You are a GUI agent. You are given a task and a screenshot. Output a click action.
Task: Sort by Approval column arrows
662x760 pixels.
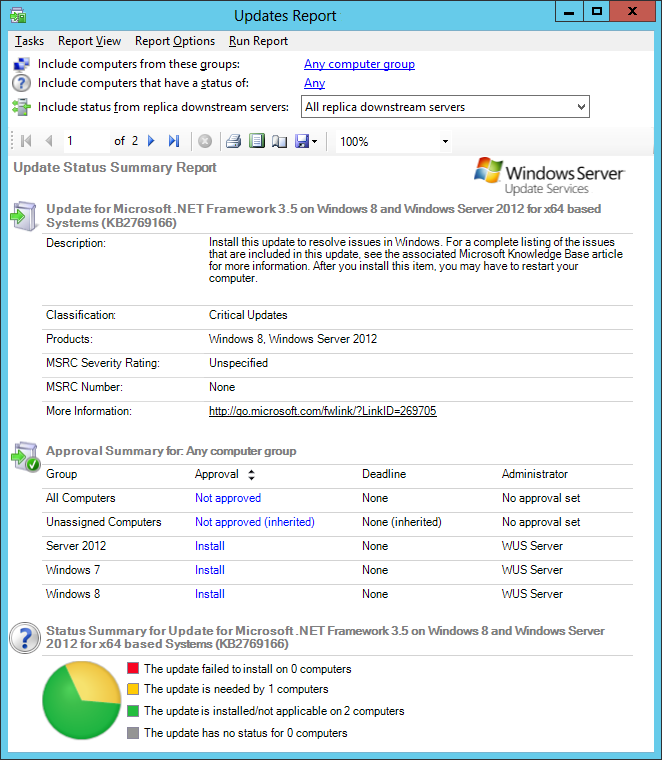pyautogui.click(x=251, y=475)
